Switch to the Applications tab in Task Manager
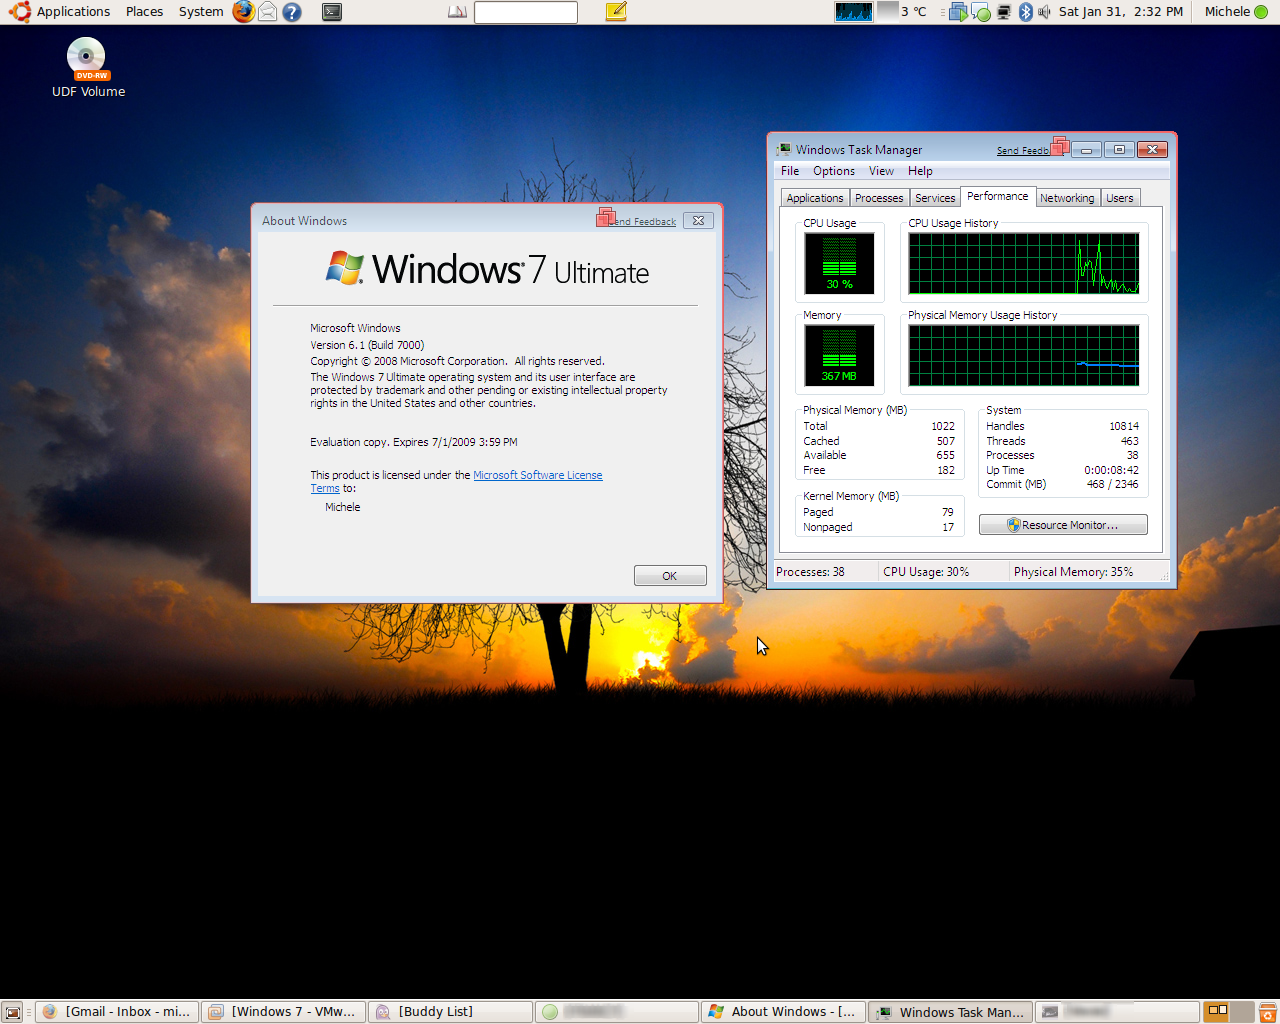Viewport: 1280px width, 1024px height. coord(815,198)
